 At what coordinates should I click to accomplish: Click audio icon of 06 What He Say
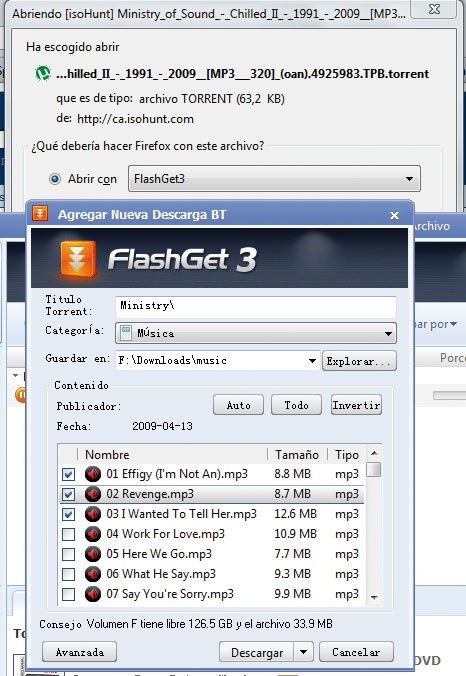(93, 574)
